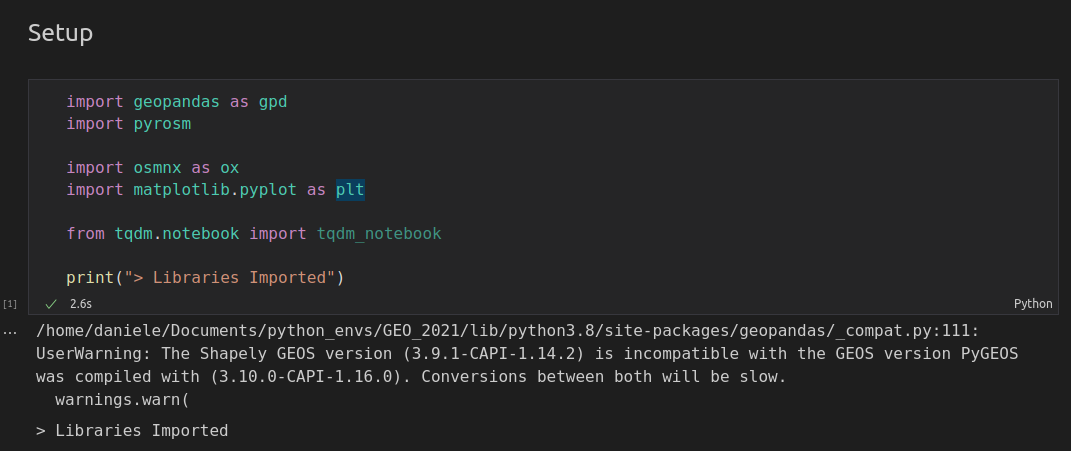Click the geopandas module name
The image size is (1071, 451).
coord(176,102)
